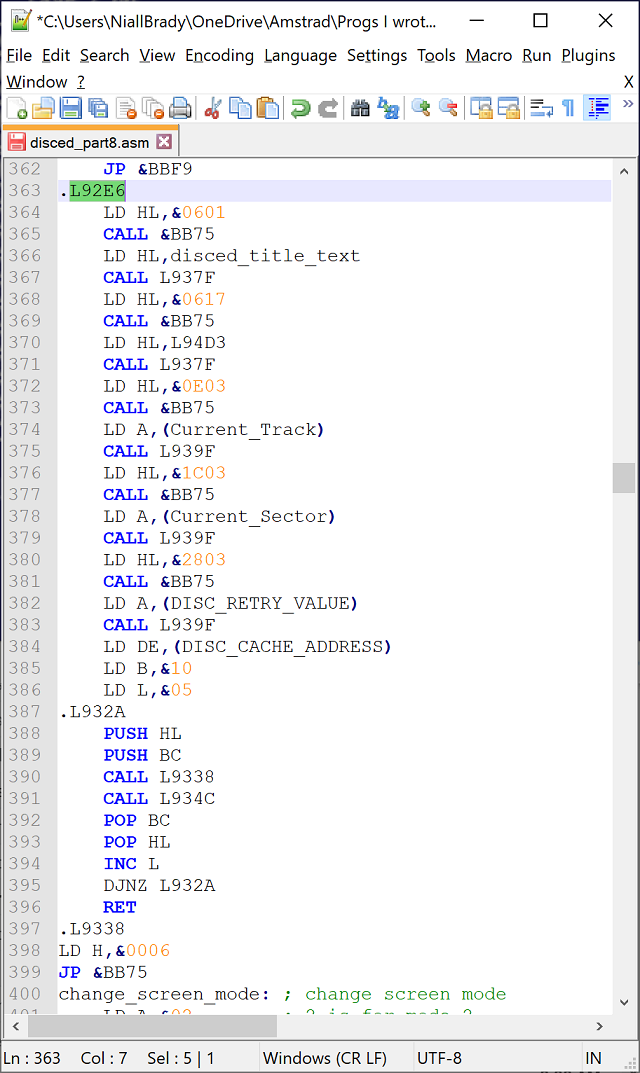Expand the toolbar overflow chevron

(x=628, y=104)
